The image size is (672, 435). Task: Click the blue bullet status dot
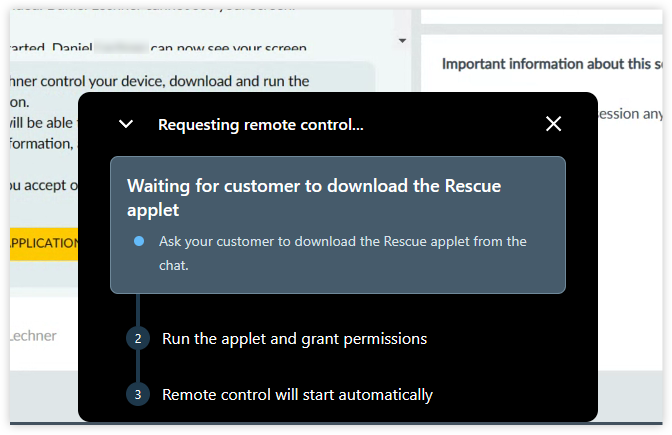(139, 241)
